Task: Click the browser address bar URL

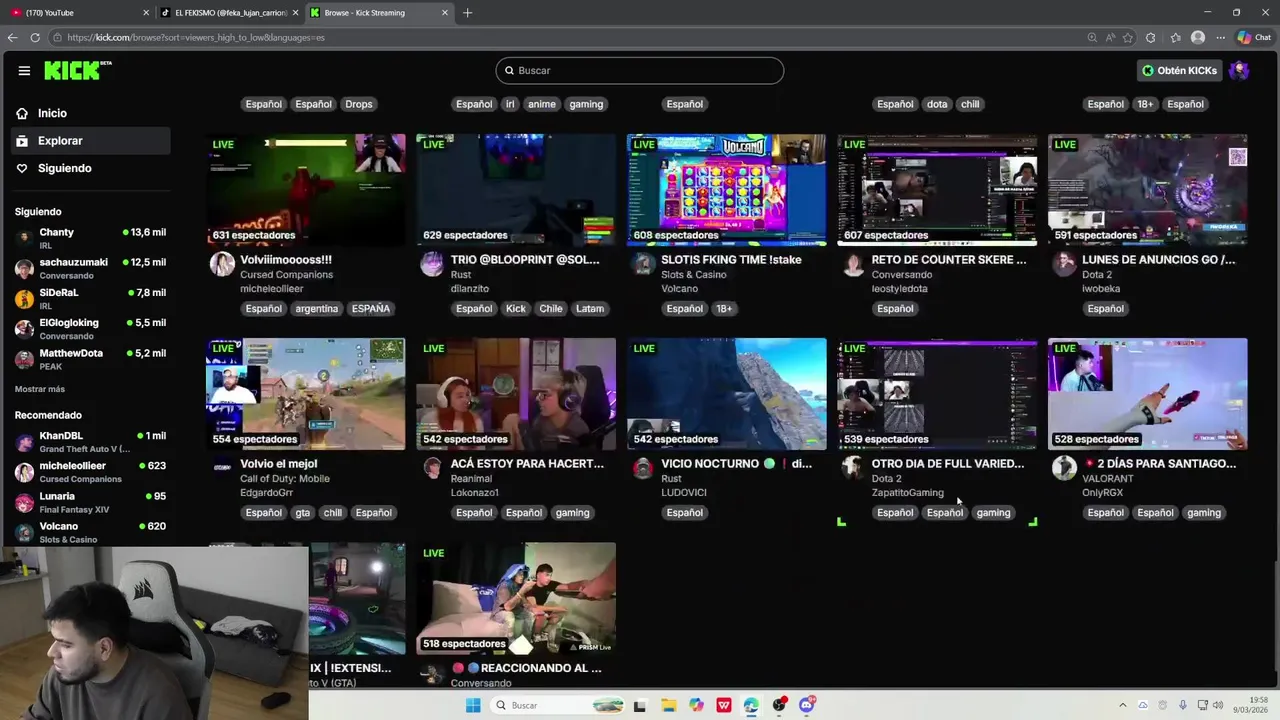Action: click(196, 37)
